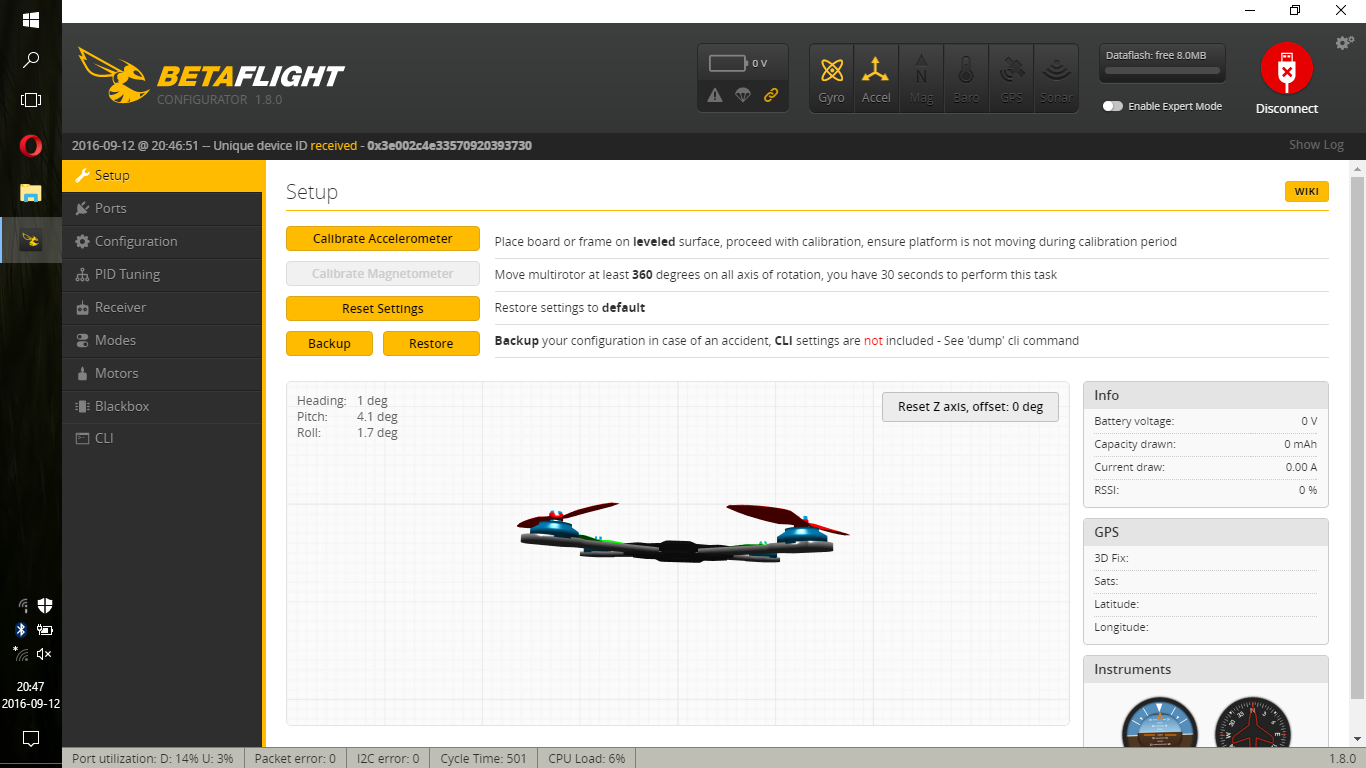Expand the log with Show Log
Viewport: 1366px width, 768px height.
(1315, 145)
